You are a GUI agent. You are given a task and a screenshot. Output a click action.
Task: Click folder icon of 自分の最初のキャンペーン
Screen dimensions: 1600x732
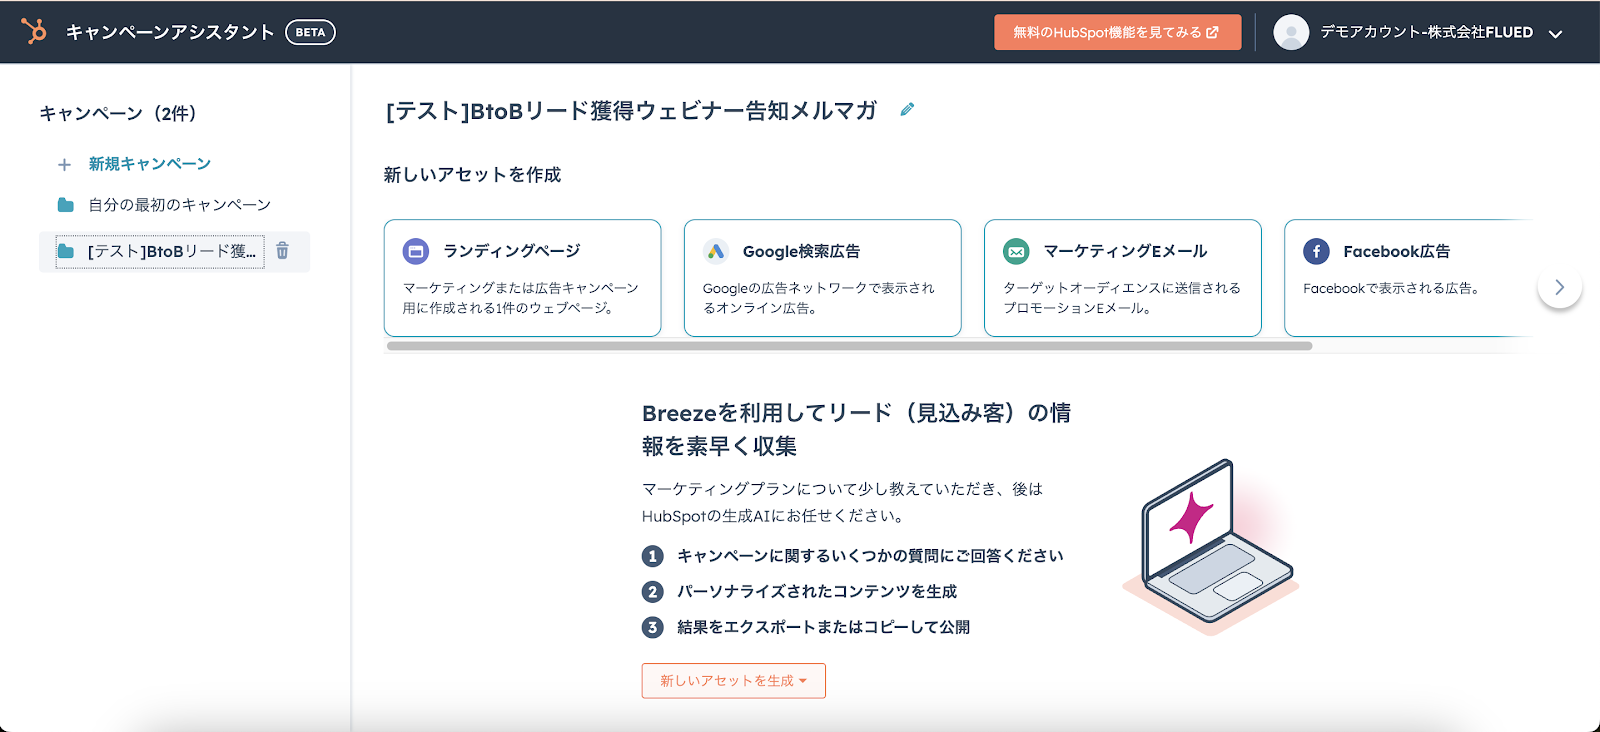pos(66,205)
